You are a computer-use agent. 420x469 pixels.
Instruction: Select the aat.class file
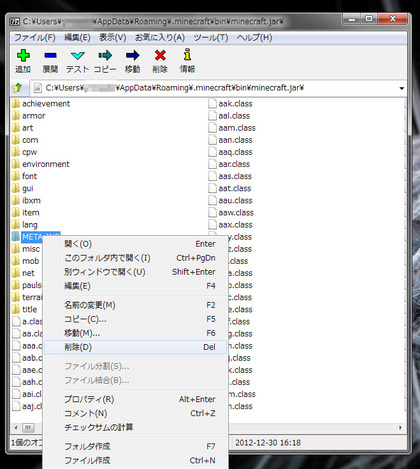(230, 188)
